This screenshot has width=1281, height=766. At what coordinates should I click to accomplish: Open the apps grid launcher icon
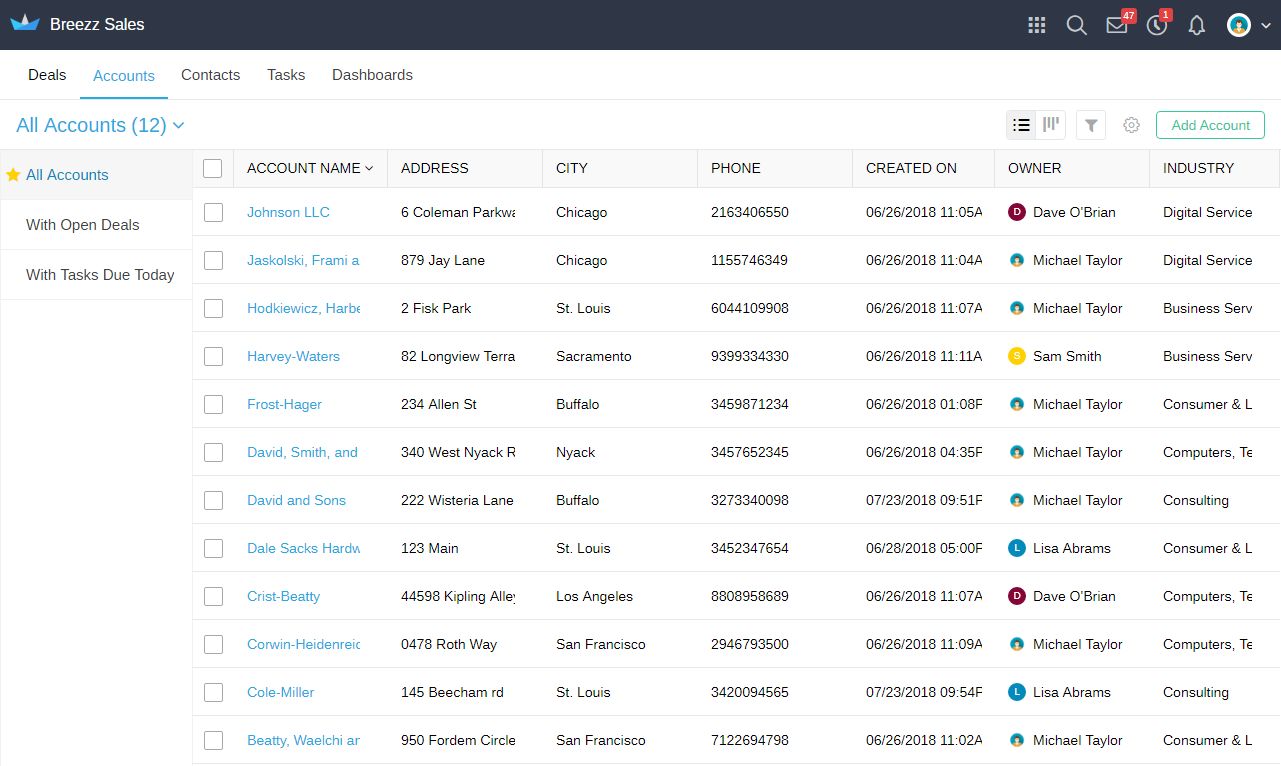pyautogui.click(x=1037, y=25)
